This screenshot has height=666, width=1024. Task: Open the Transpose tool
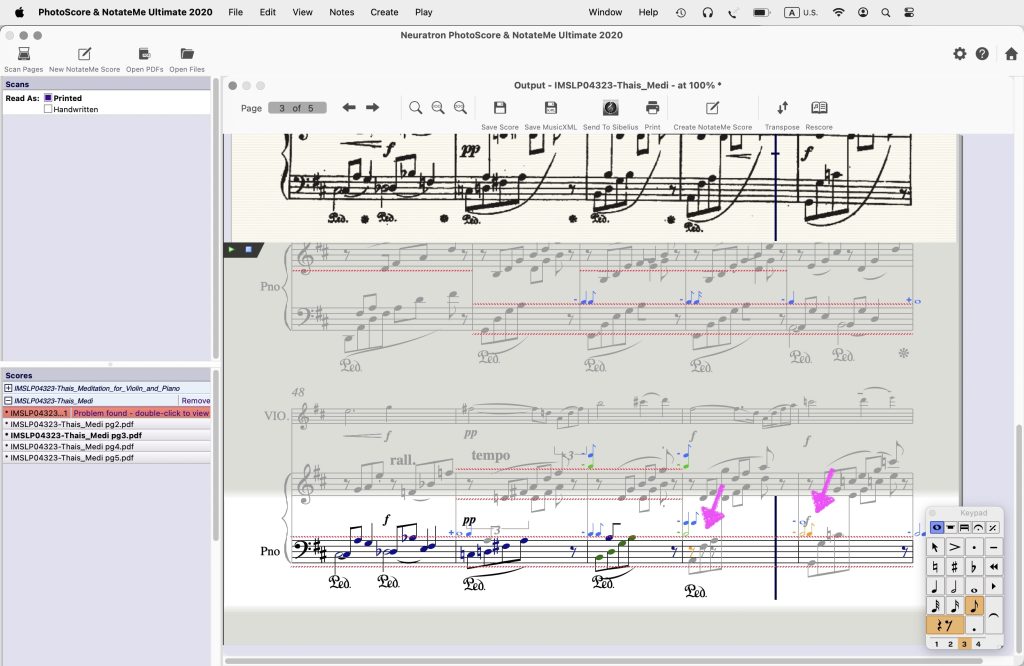pos(782,108)
